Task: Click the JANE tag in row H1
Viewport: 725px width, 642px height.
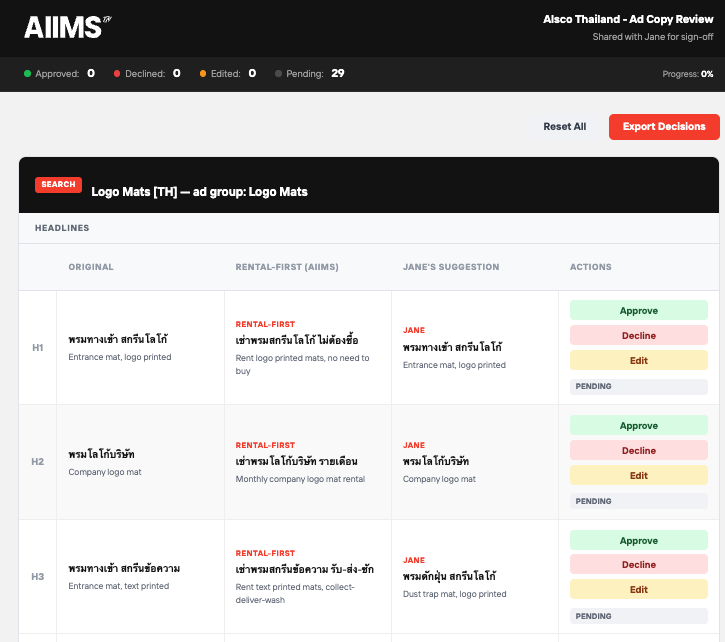Action: (414, 330)
